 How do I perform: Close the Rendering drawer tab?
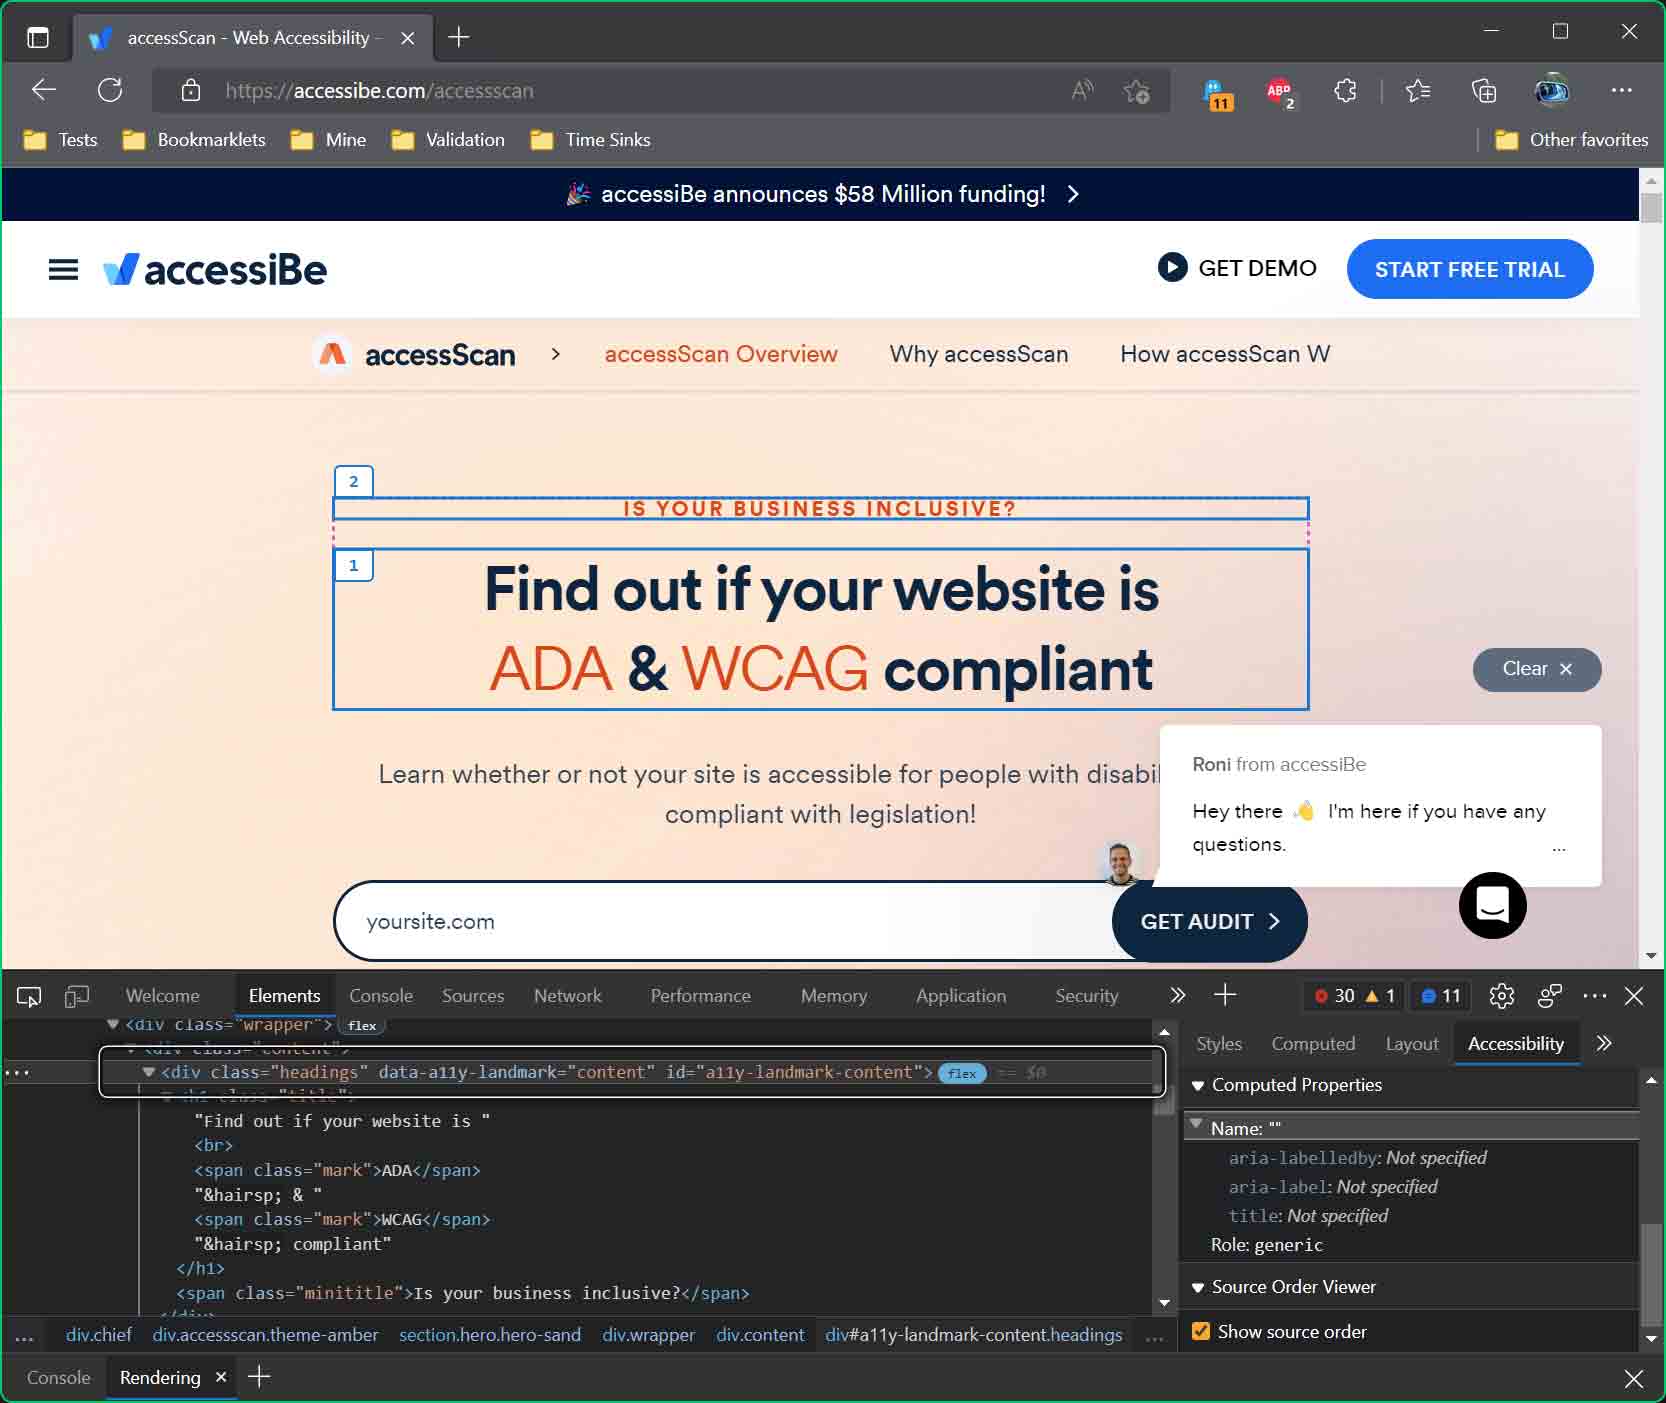coord(221,1378)
